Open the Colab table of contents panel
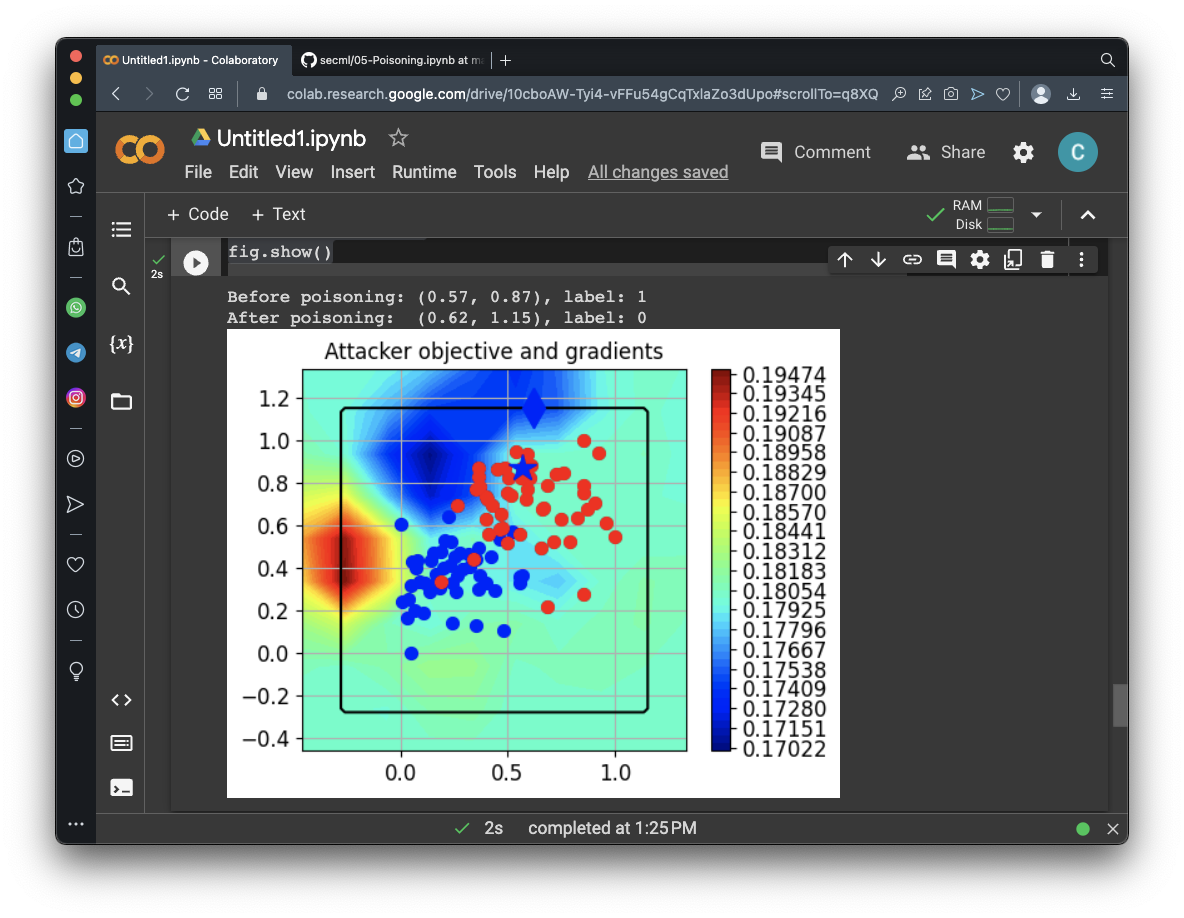The height and width of the screenshot is (918, 1184). coord(121,230)
